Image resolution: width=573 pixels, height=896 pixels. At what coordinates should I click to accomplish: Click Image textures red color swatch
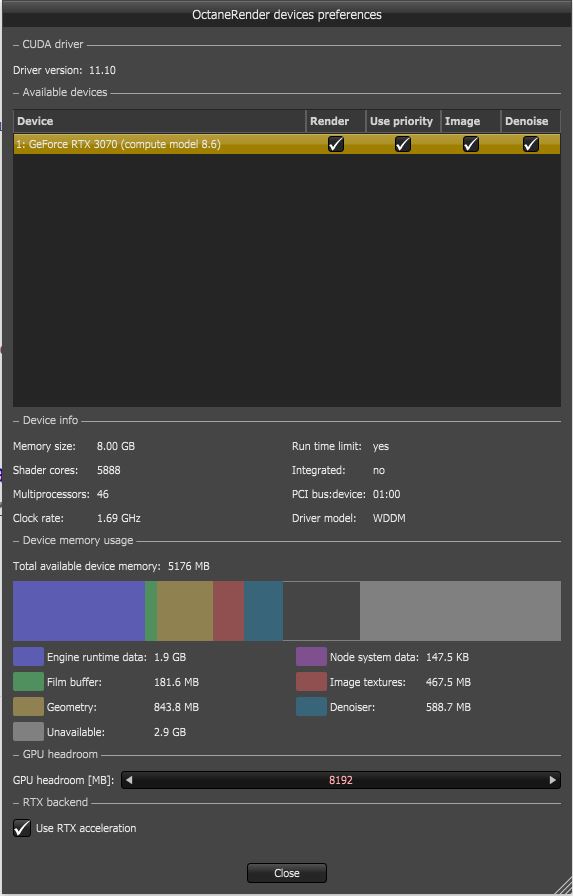coord(311,682)
